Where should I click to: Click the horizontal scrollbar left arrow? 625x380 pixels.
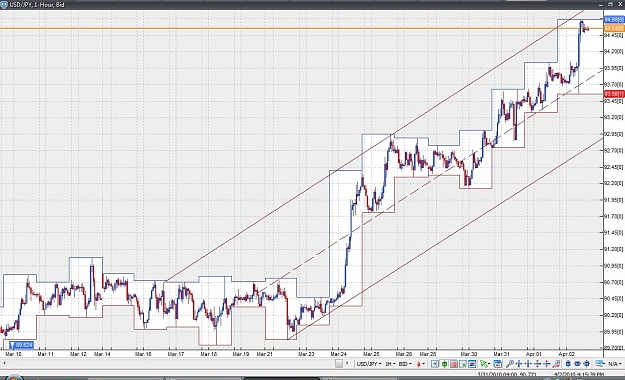pos(4,363)
